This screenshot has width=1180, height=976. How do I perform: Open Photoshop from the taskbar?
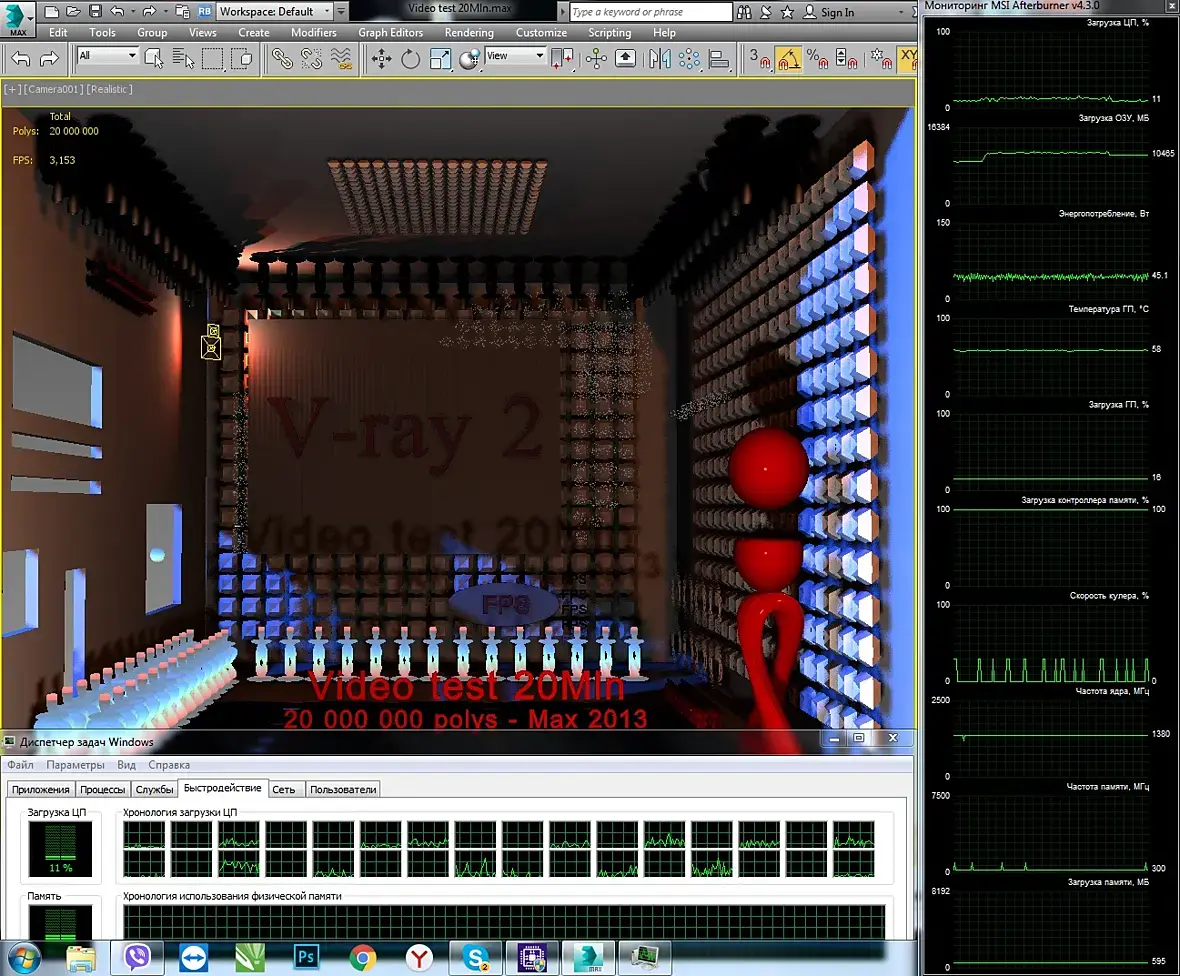(306, 957)
